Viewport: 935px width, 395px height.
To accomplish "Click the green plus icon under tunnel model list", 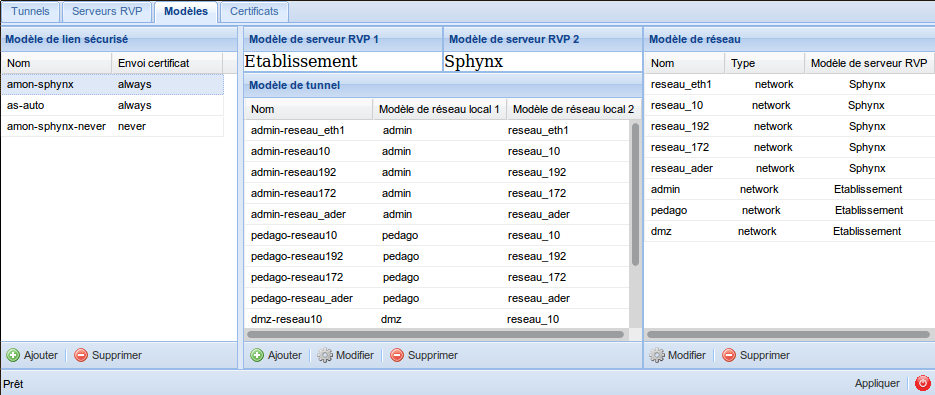I will pos(257,355).
